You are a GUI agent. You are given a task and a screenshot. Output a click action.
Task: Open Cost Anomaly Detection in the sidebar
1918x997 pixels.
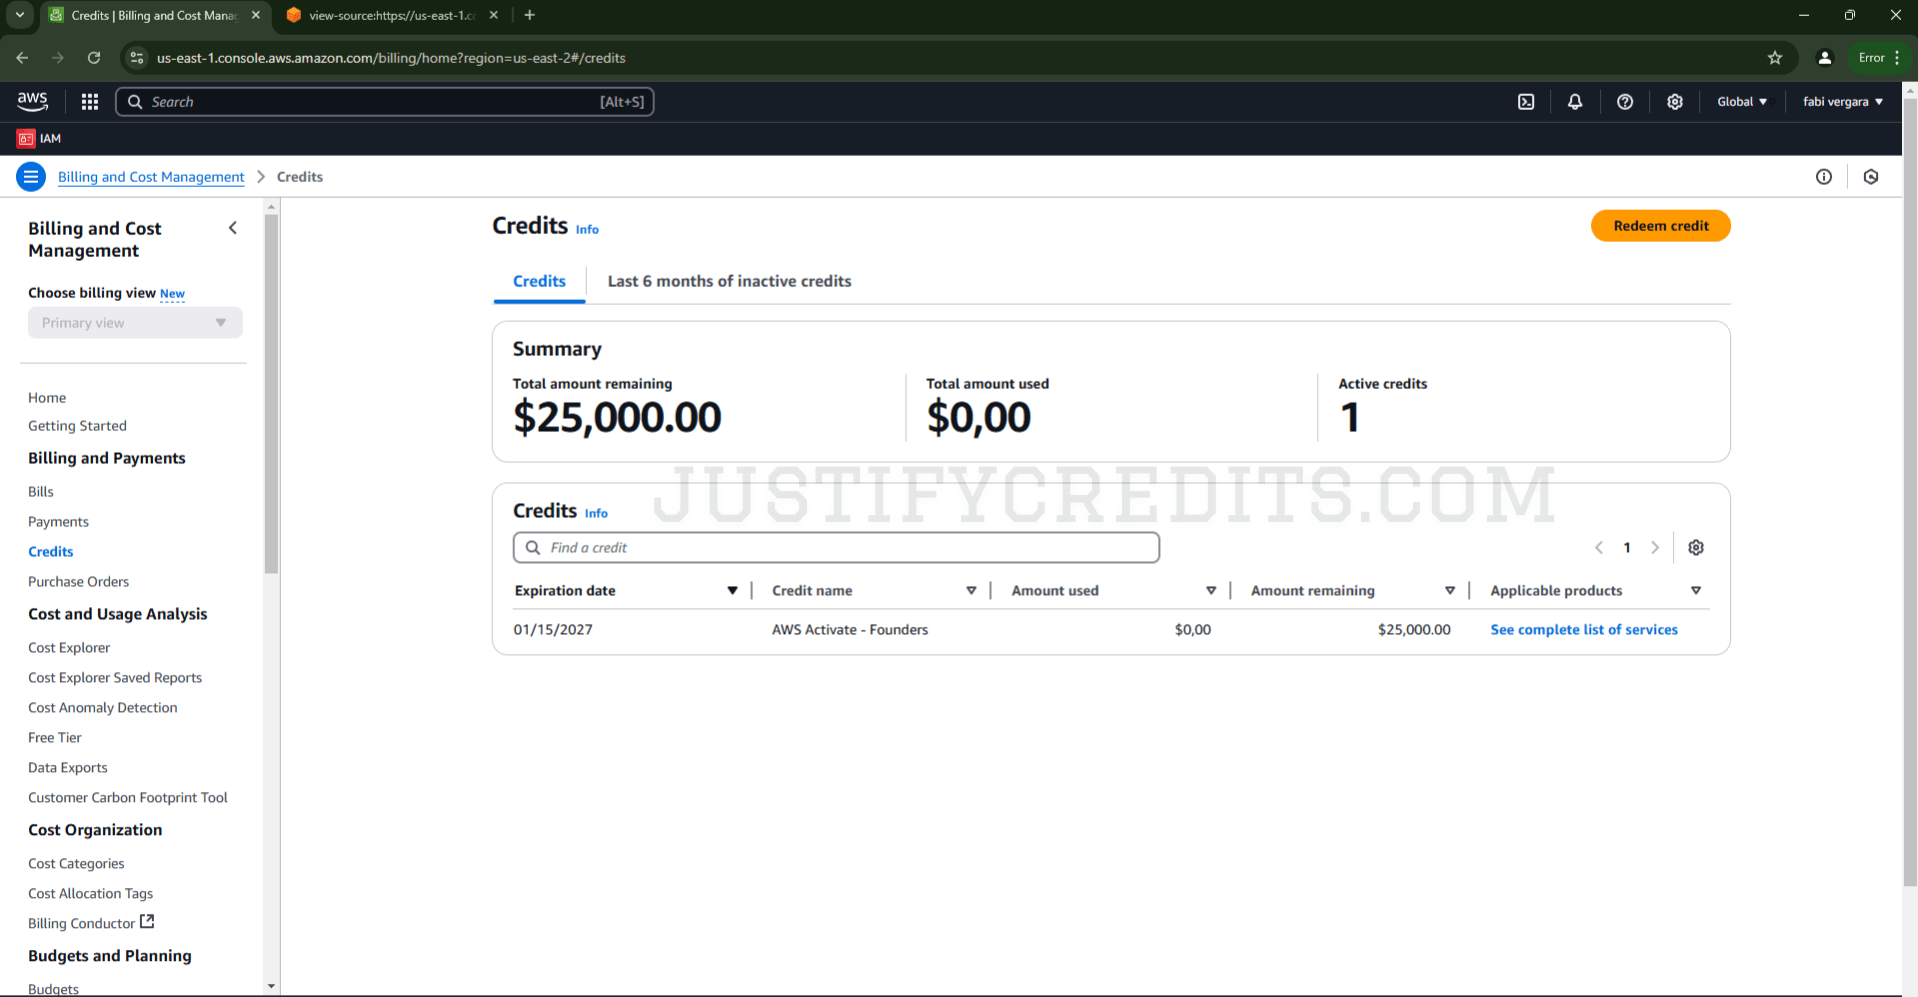pos(103,708)
